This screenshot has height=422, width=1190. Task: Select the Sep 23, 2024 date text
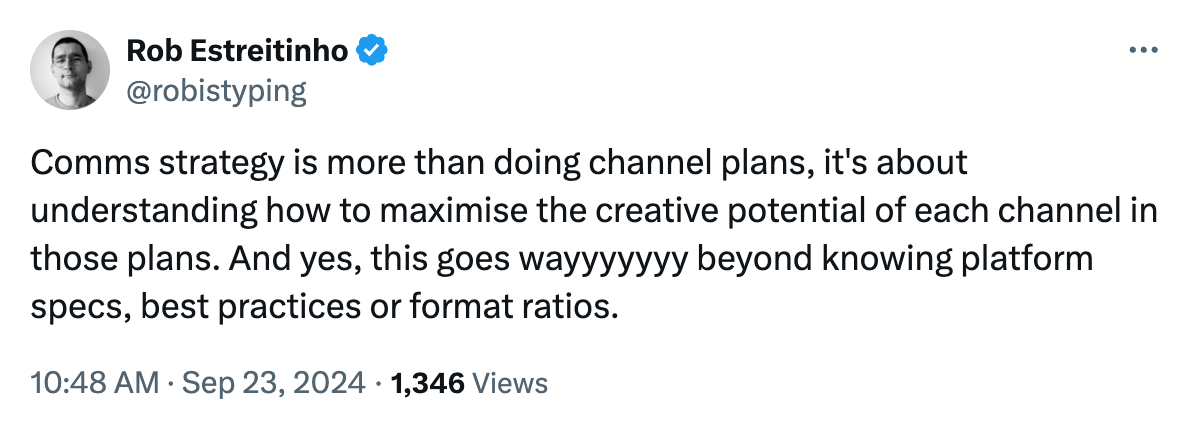273,383
